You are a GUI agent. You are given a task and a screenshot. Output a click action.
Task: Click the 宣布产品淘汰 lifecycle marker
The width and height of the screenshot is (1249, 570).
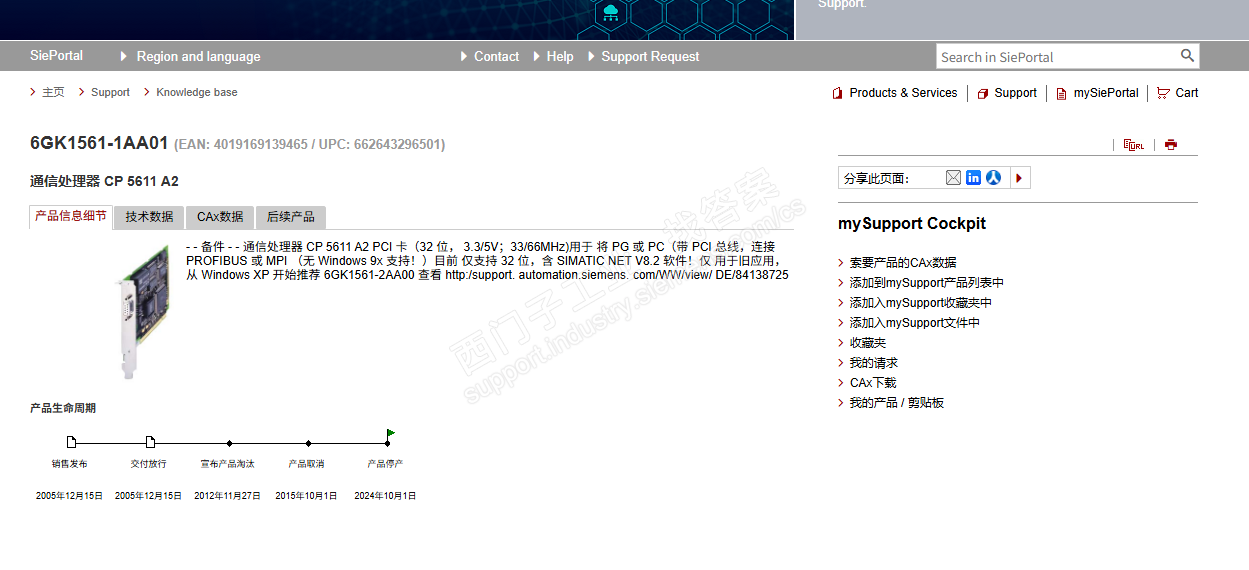pos(229,443)
